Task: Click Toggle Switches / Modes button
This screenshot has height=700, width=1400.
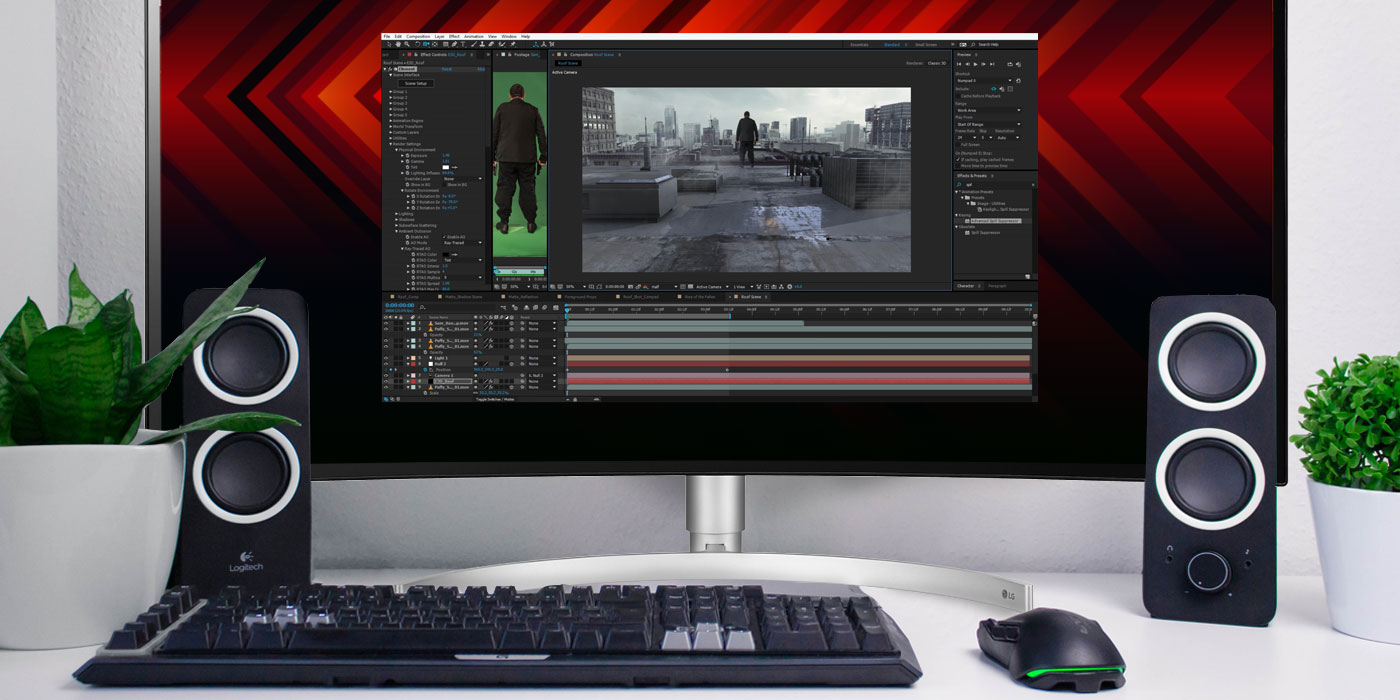Action: coord(494,399)
